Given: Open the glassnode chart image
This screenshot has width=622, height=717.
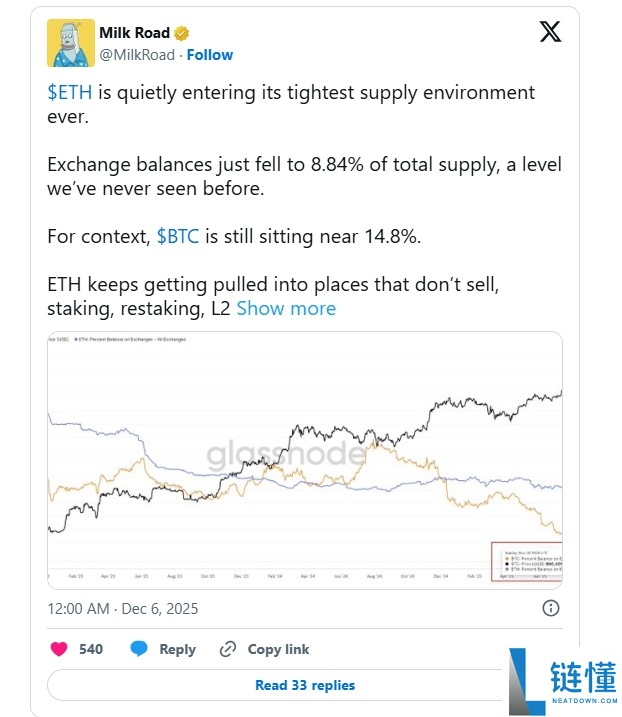Looking at the screenshot, I should pyautogui.click(x=304, y=460).
